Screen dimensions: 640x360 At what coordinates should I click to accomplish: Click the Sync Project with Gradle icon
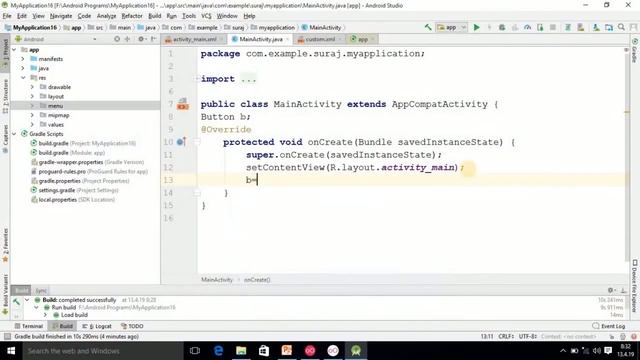tap(567, 27)
